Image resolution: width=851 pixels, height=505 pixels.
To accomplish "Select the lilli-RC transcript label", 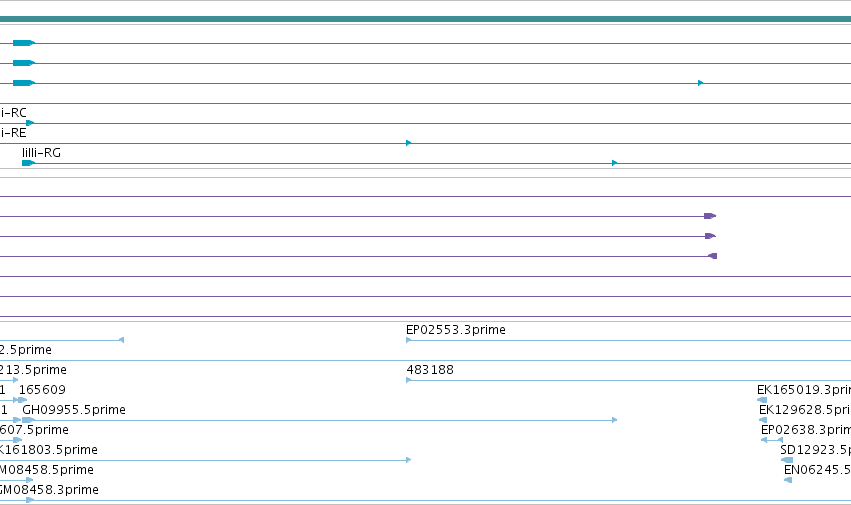I will point(13,113).
